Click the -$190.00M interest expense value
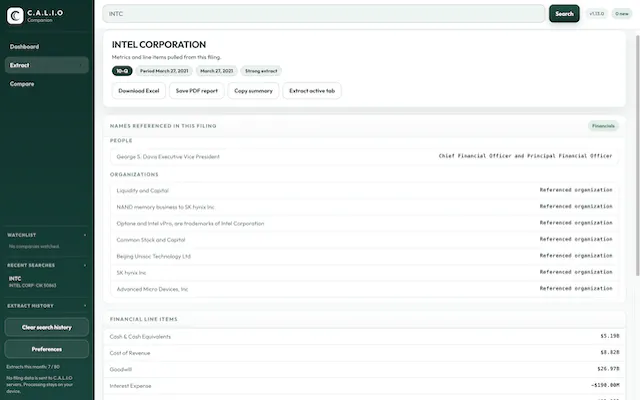Image resolution: width=640 pixels, height=400 pixels. (605, 385)
